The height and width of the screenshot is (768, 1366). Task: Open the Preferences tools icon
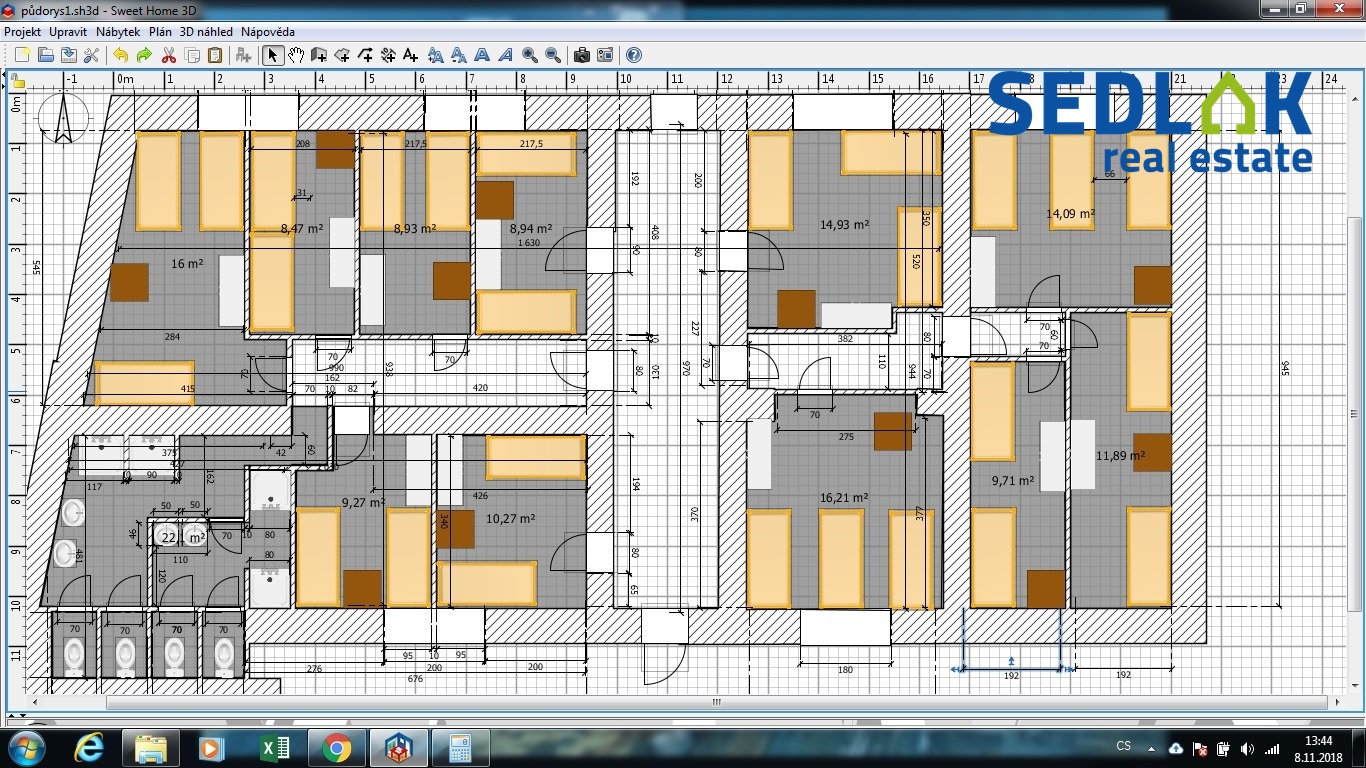92,55
